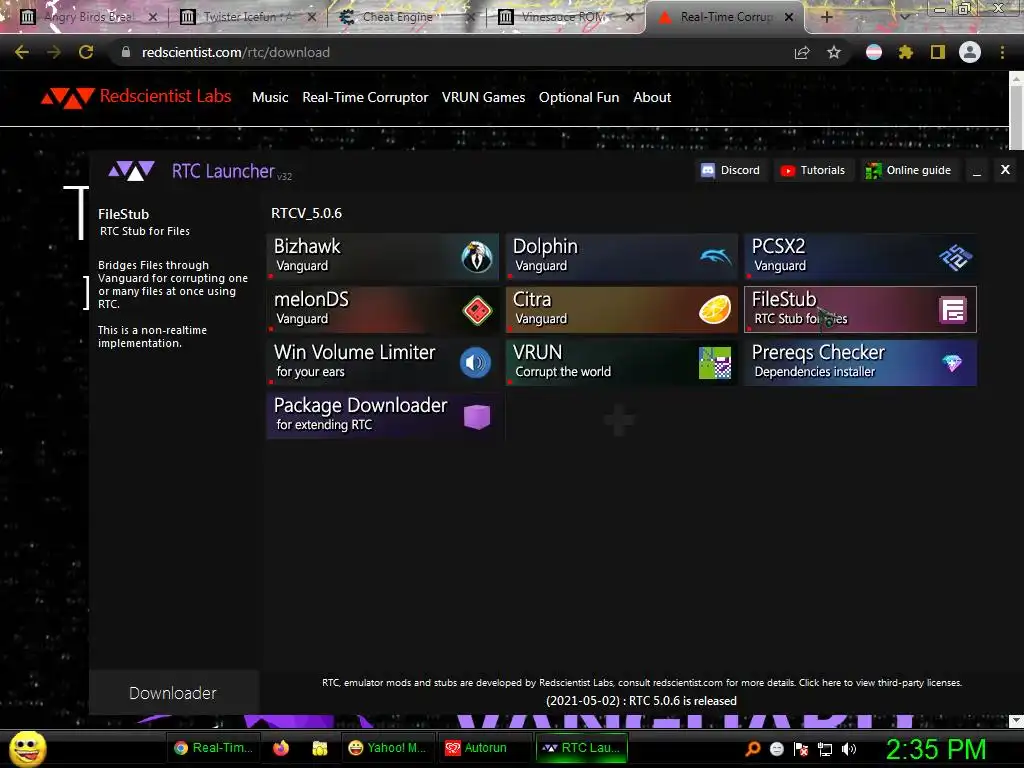
Task: Click the VRUN pixel art icon
Action: 715,362
